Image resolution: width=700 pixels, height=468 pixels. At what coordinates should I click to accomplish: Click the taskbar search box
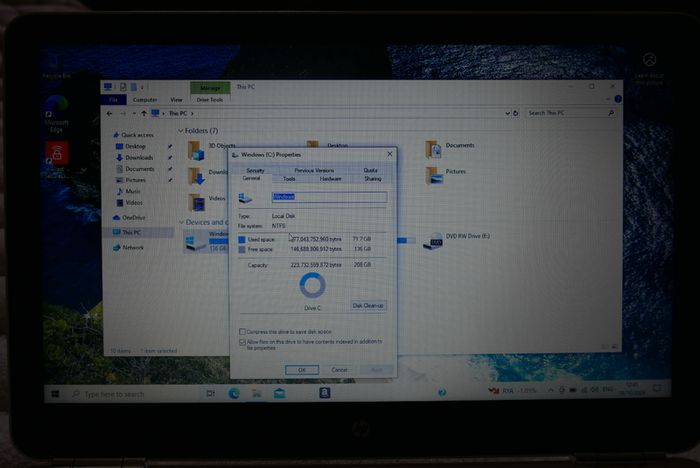(134, 394)
